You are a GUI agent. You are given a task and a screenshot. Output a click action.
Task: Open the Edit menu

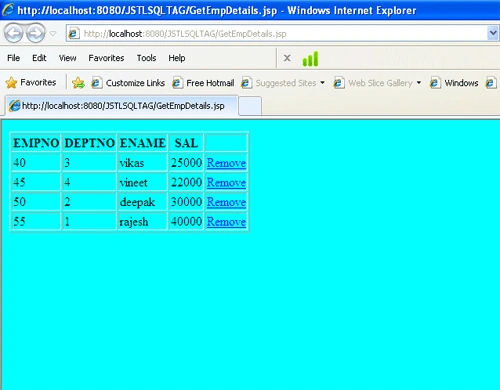click(39, 58)
